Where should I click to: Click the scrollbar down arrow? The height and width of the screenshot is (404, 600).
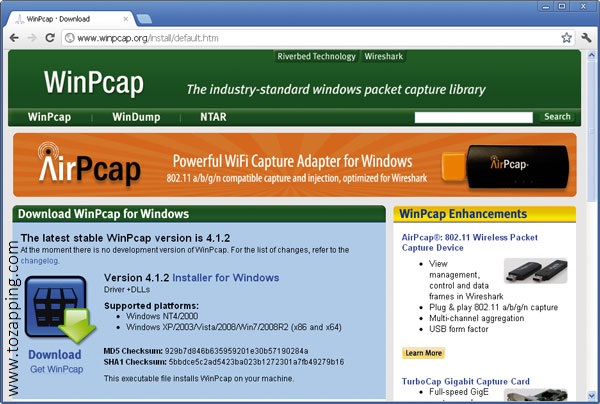(x=591, y=395)
